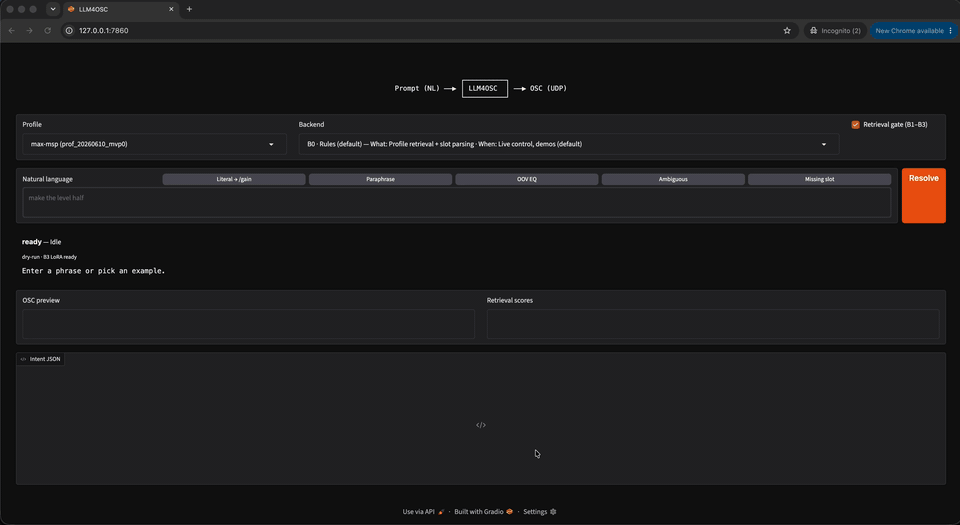Pick the Missing slot example

pyautogui.click(x=819, y=179)
